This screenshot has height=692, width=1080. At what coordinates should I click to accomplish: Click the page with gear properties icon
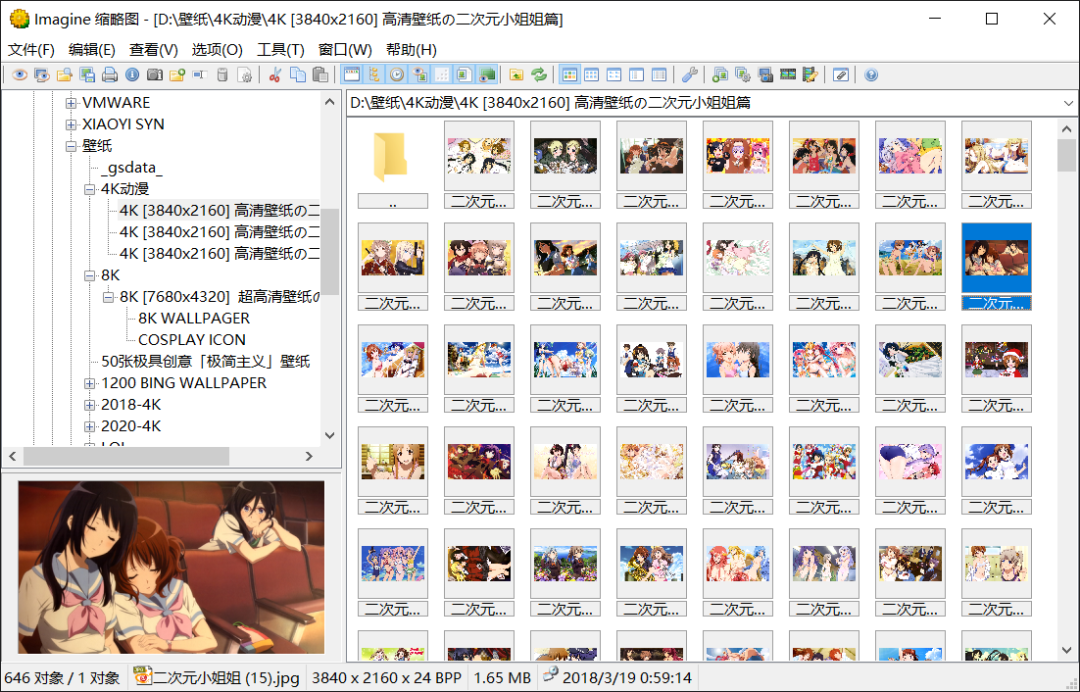pos(245,75)
